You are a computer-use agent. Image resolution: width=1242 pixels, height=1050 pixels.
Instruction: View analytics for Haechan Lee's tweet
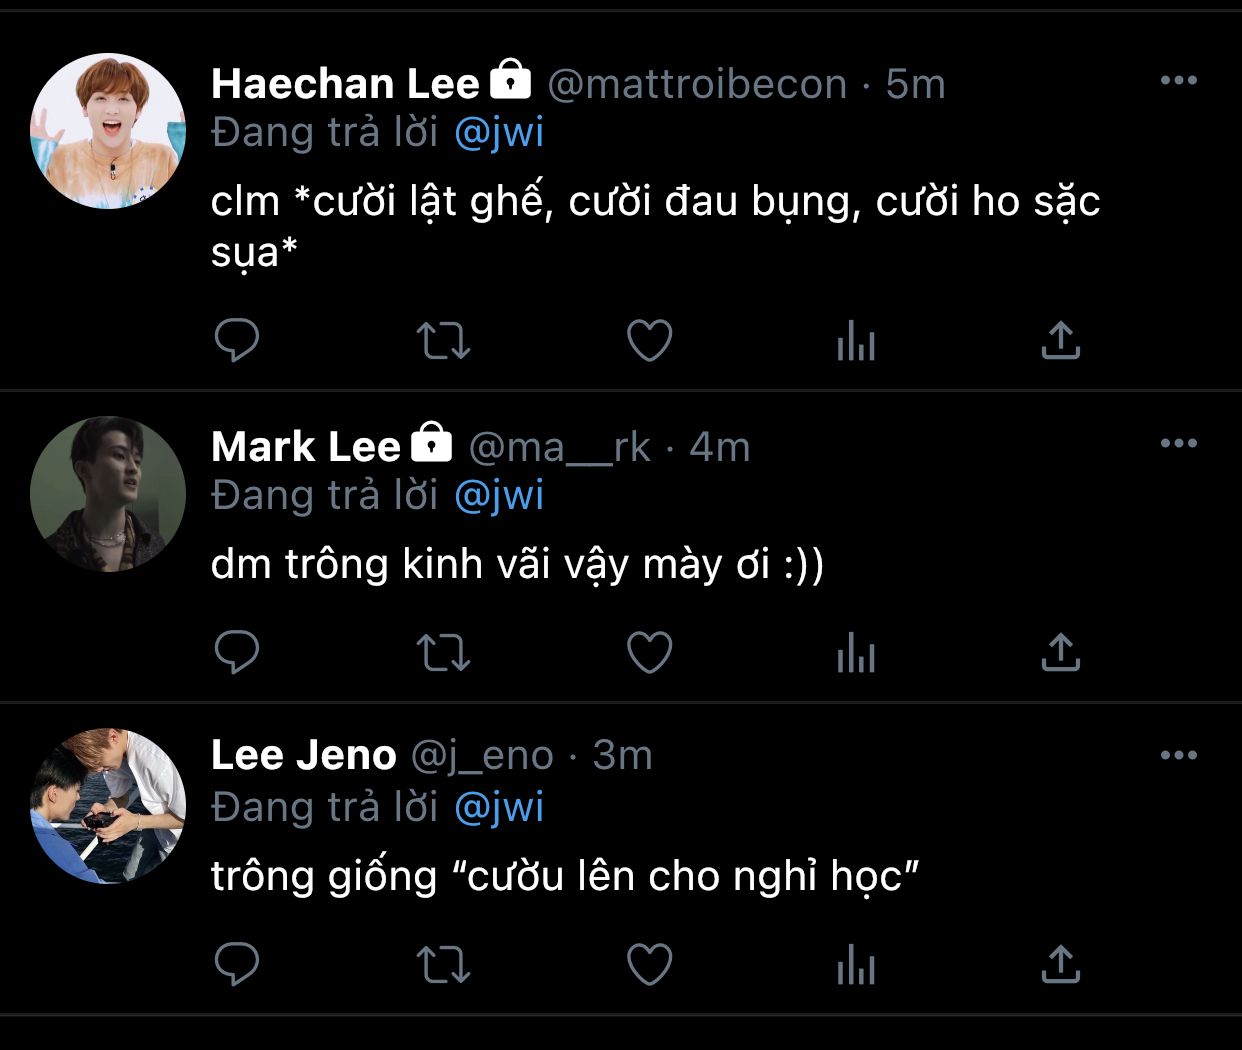tap(856, 341)
